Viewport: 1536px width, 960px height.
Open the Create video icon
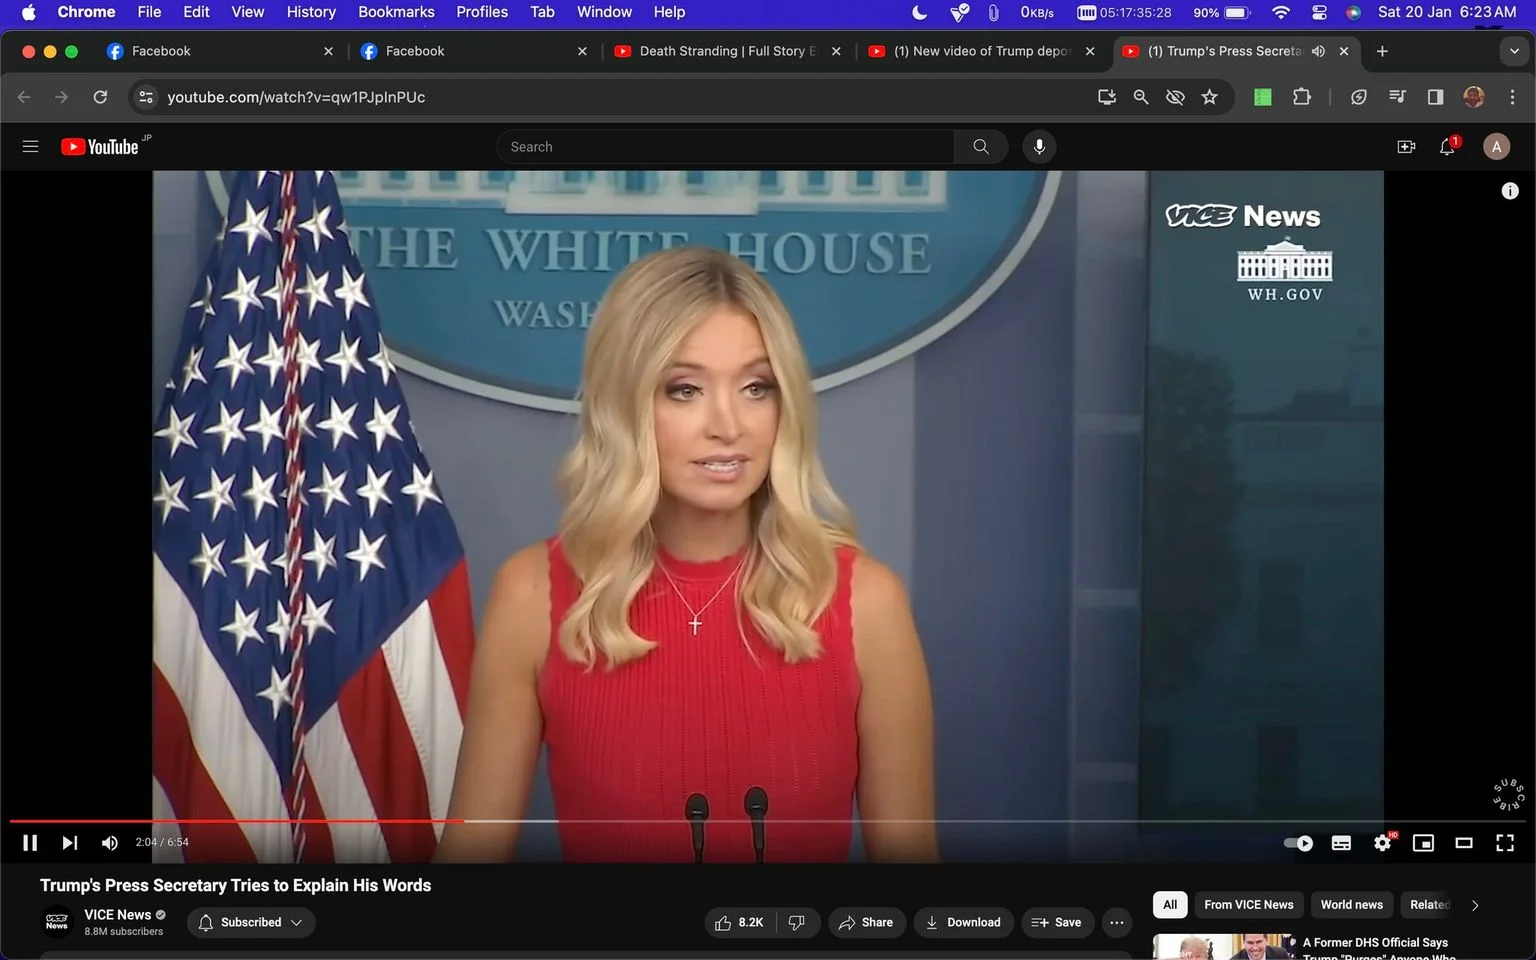click(x=1406, y=147)
